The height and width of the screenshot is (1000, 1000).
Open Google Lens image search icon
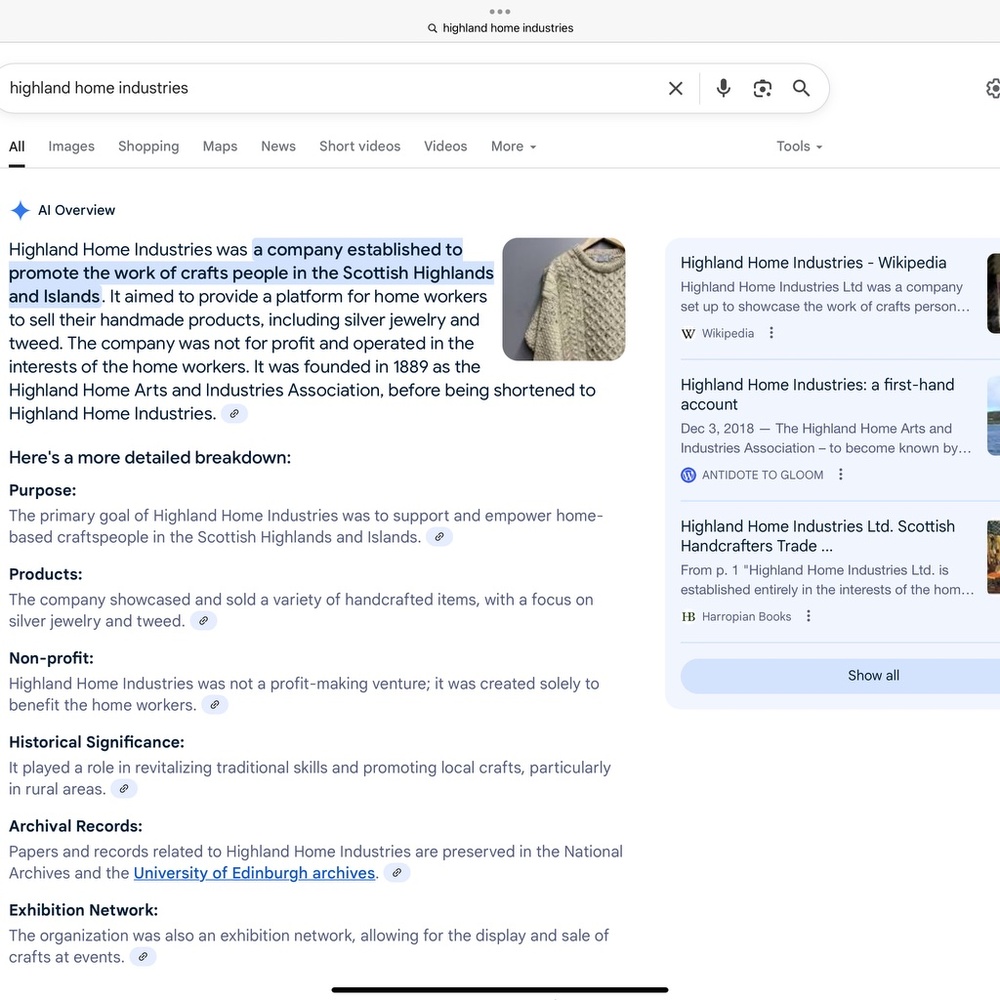point(762,88)
